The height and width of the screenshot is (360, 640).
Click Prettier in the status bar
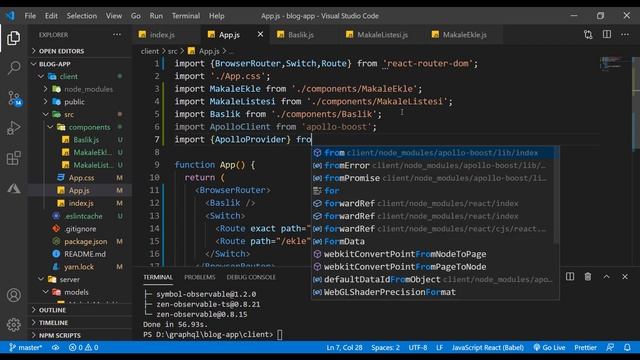(585, 347)
